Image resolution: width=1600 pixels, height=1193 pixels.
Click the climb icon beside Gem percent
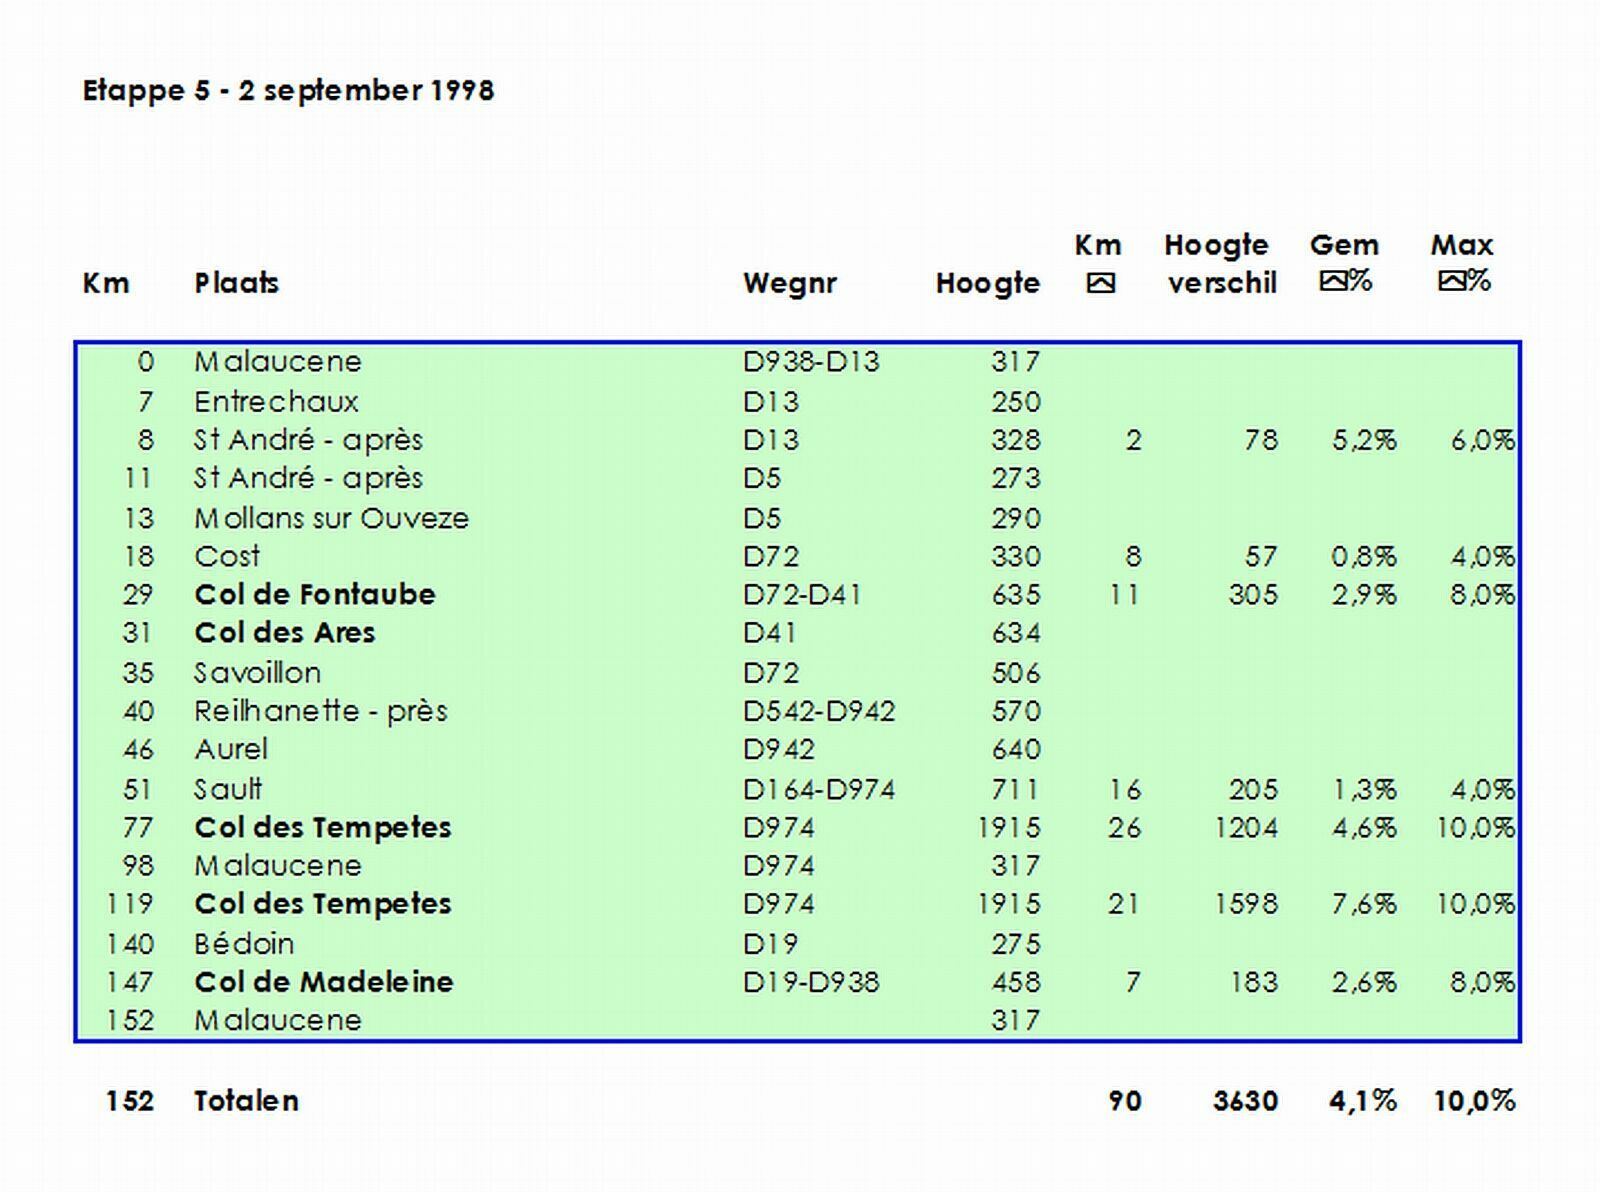pyautogui.click(x=1332, y=281)
